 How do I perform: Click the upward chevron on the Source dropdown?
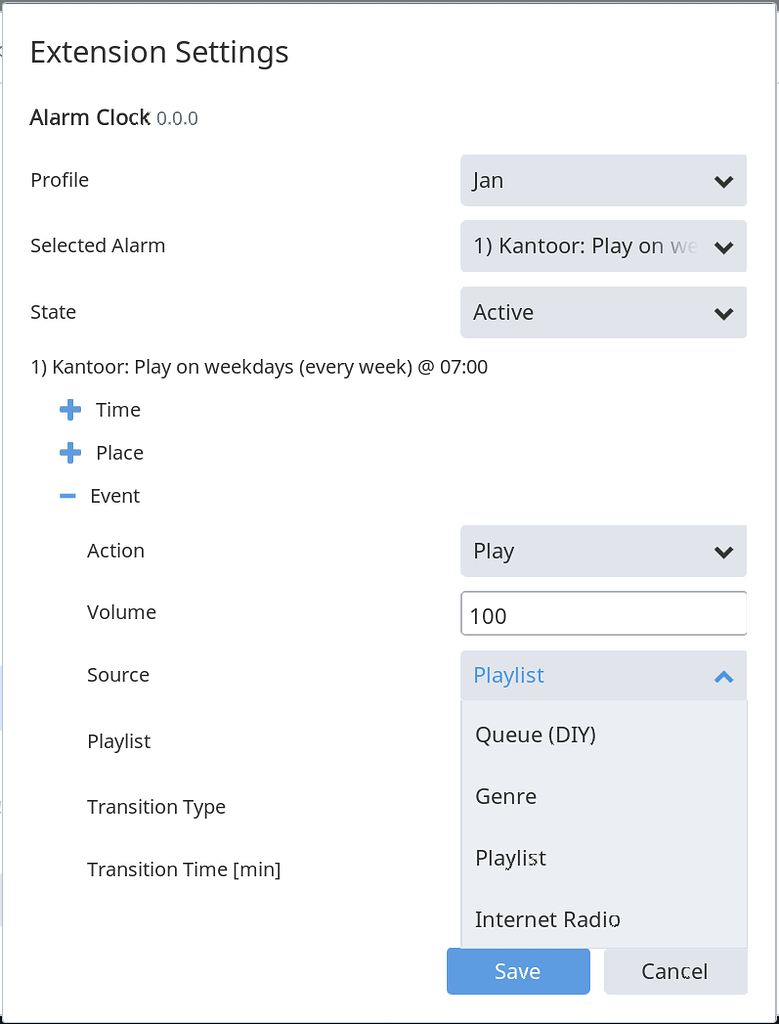[723, 677]
